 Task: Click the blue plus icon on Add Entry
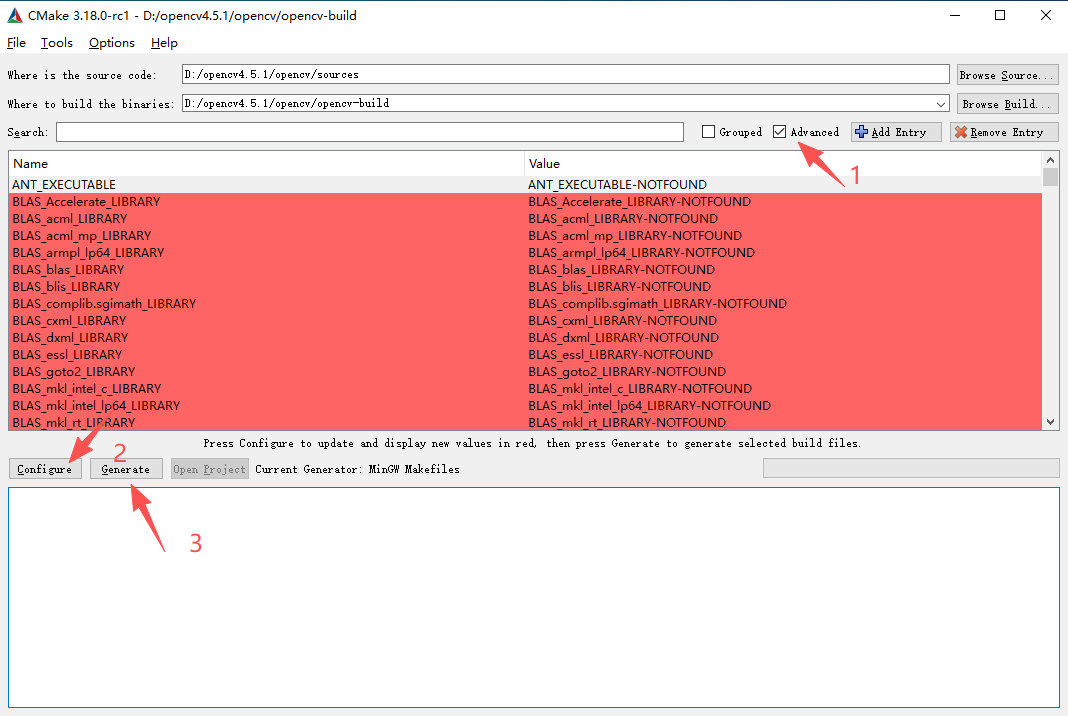[x=862, y=132]
